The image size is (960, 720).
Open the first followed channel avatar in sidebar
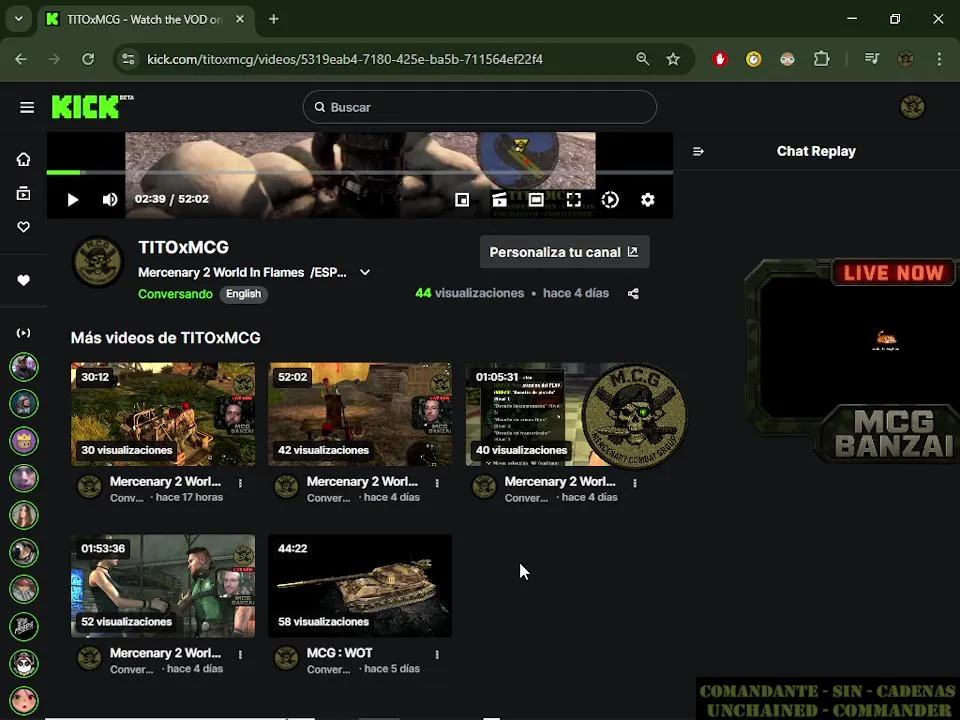click(24, 367)
